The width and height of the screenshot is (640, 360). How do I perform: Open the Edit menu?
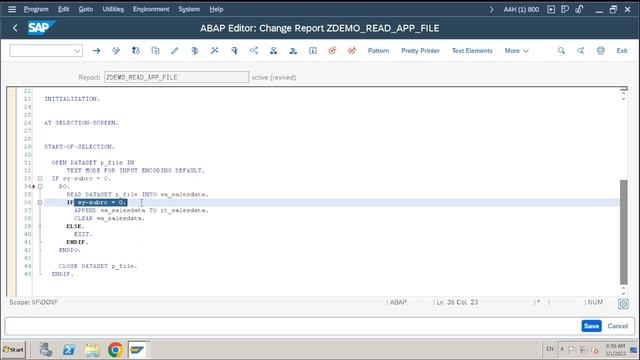click(63, 9)
